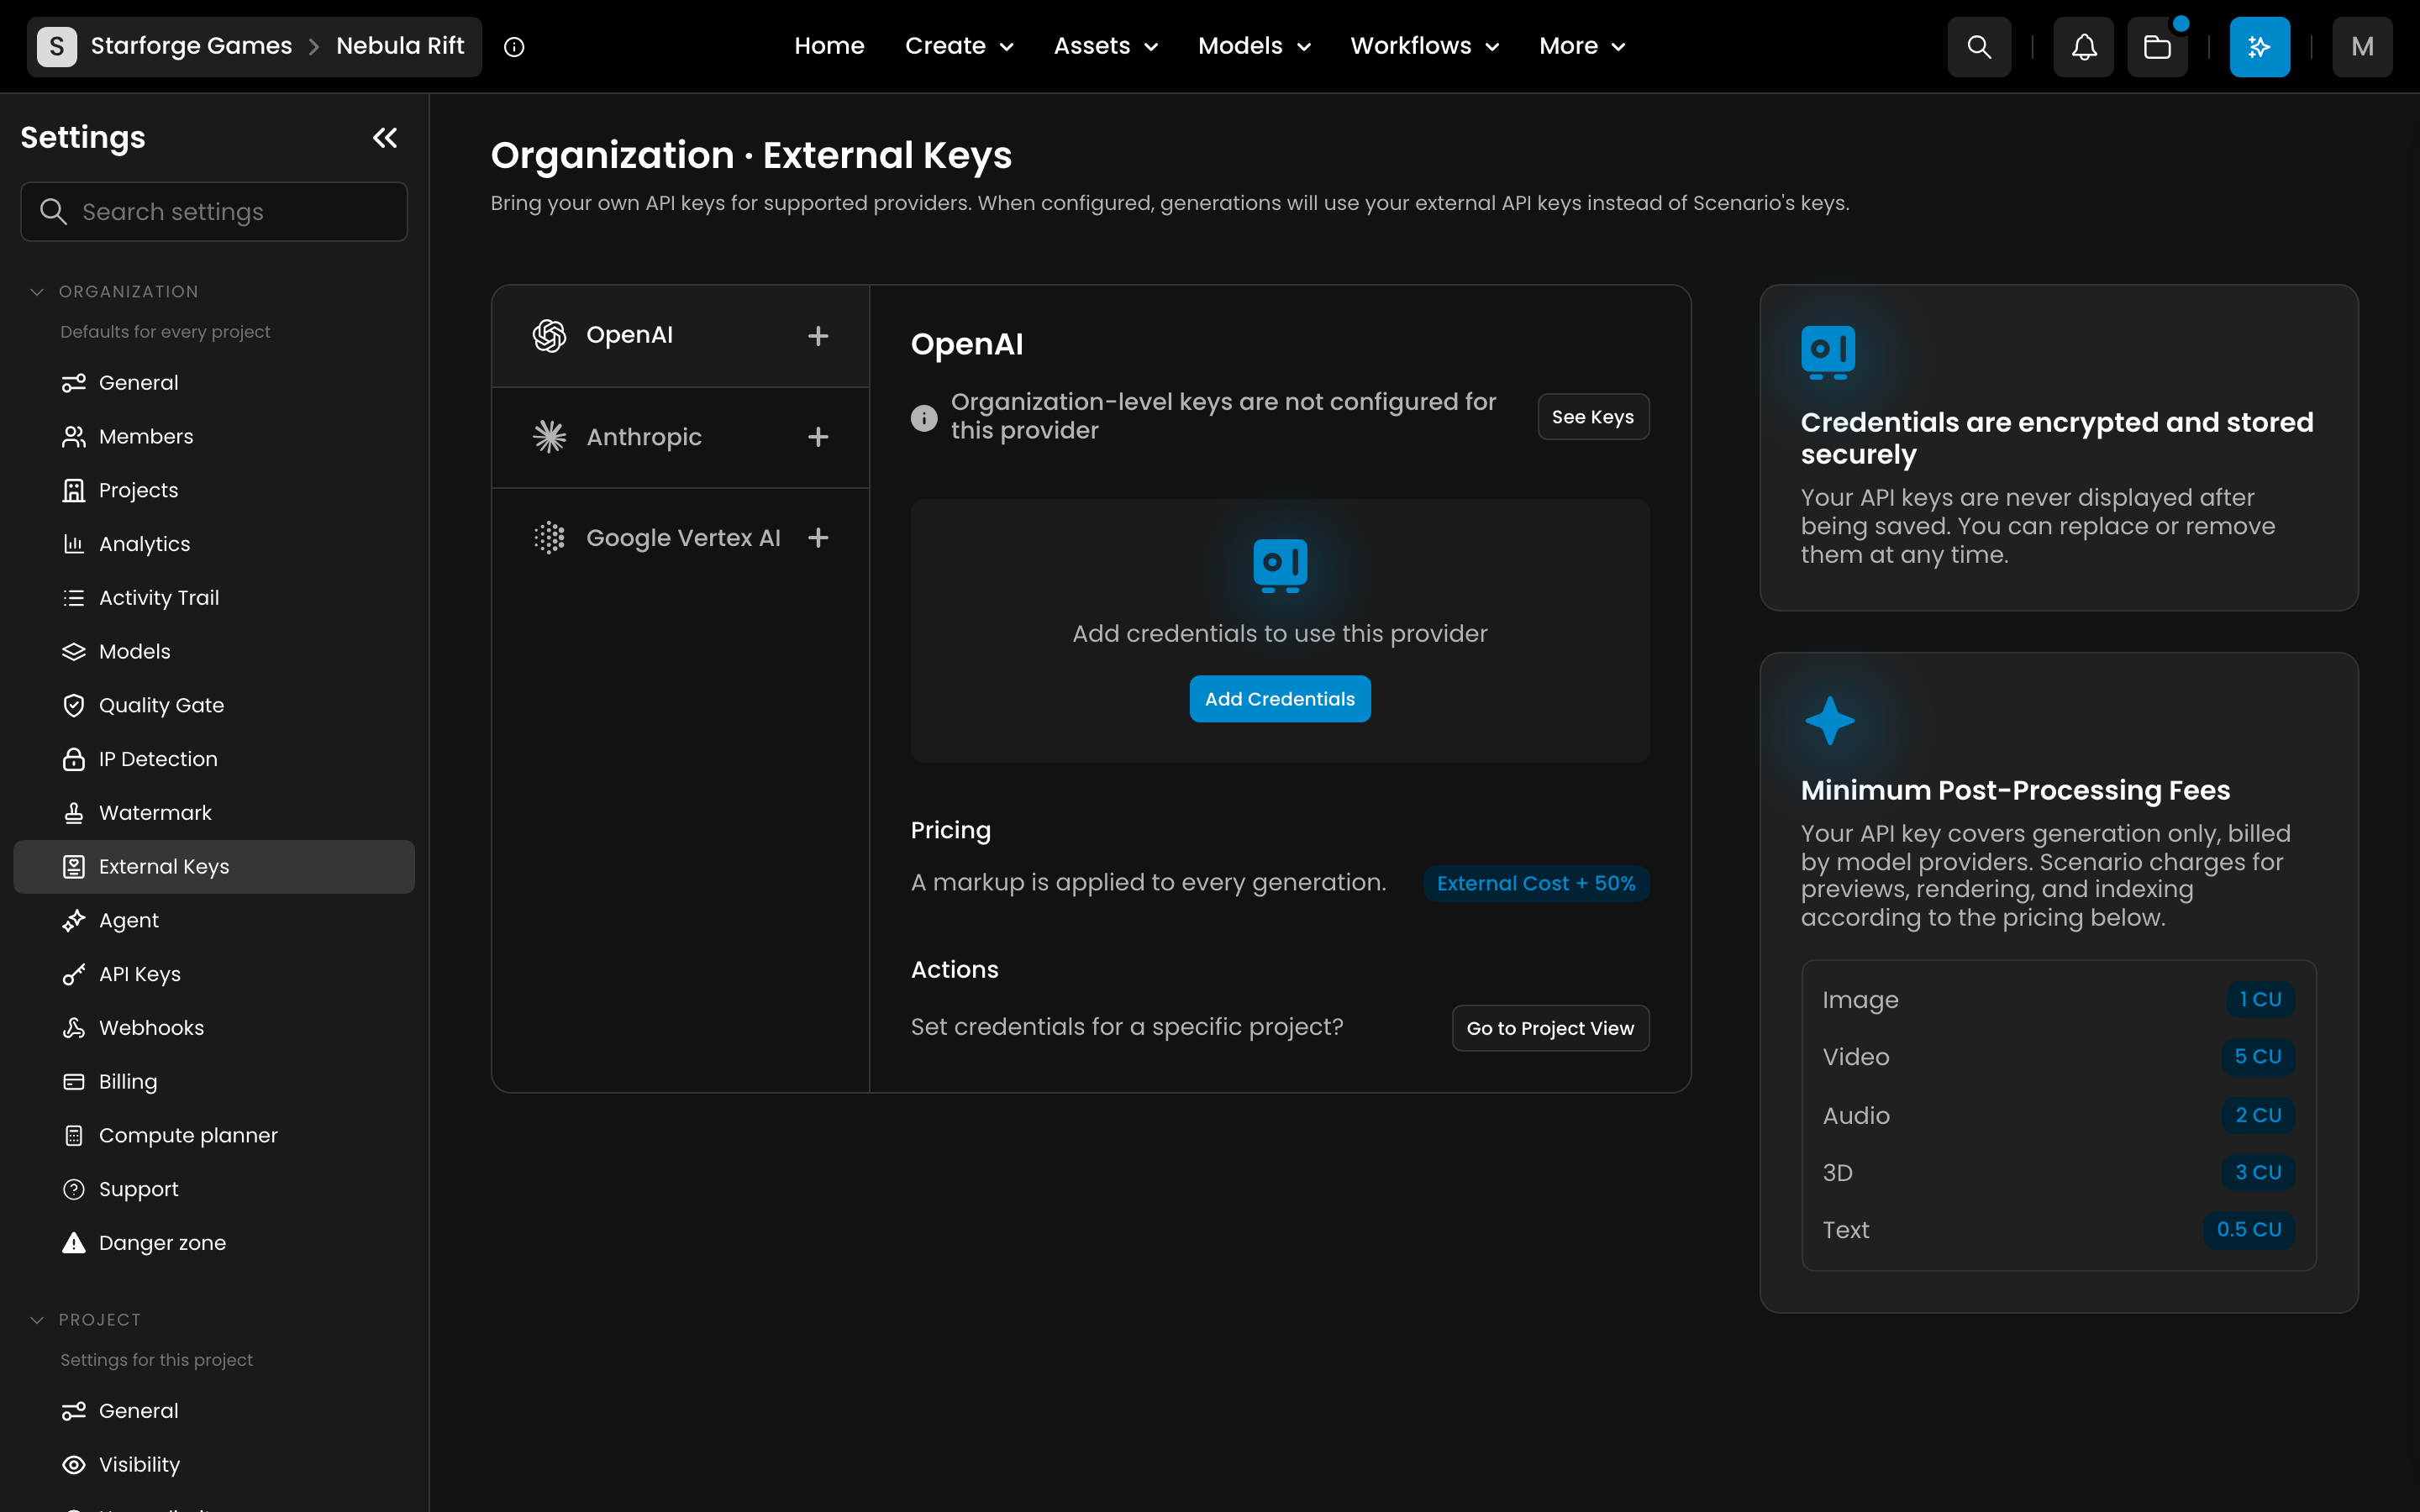The image size is (2420, 1512).
Task: Open the Workflows dropdown menu
Action: click(x=1425, y=46)
